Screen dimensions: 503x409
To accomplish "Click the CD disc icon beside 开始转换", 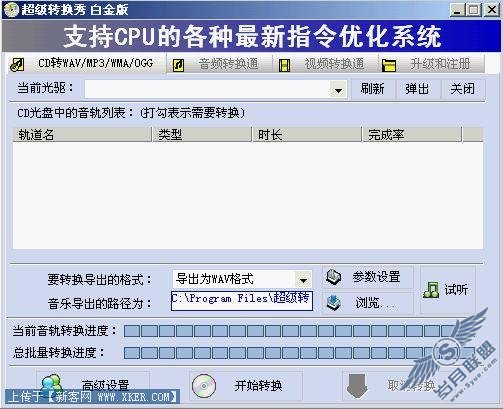I will point(204,386).
